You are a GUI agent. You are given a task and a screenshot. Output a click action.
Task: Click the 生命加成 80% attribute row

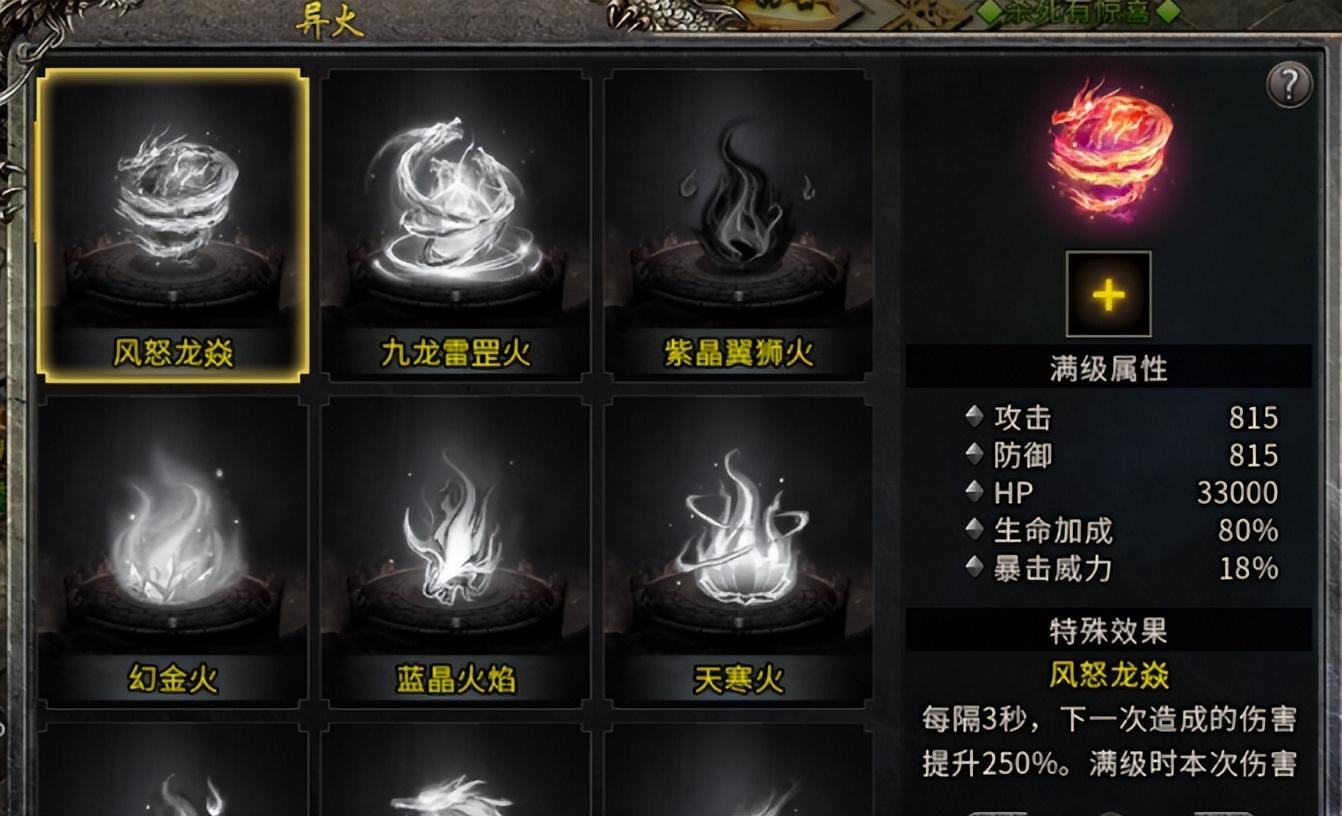pos(1121,530)
